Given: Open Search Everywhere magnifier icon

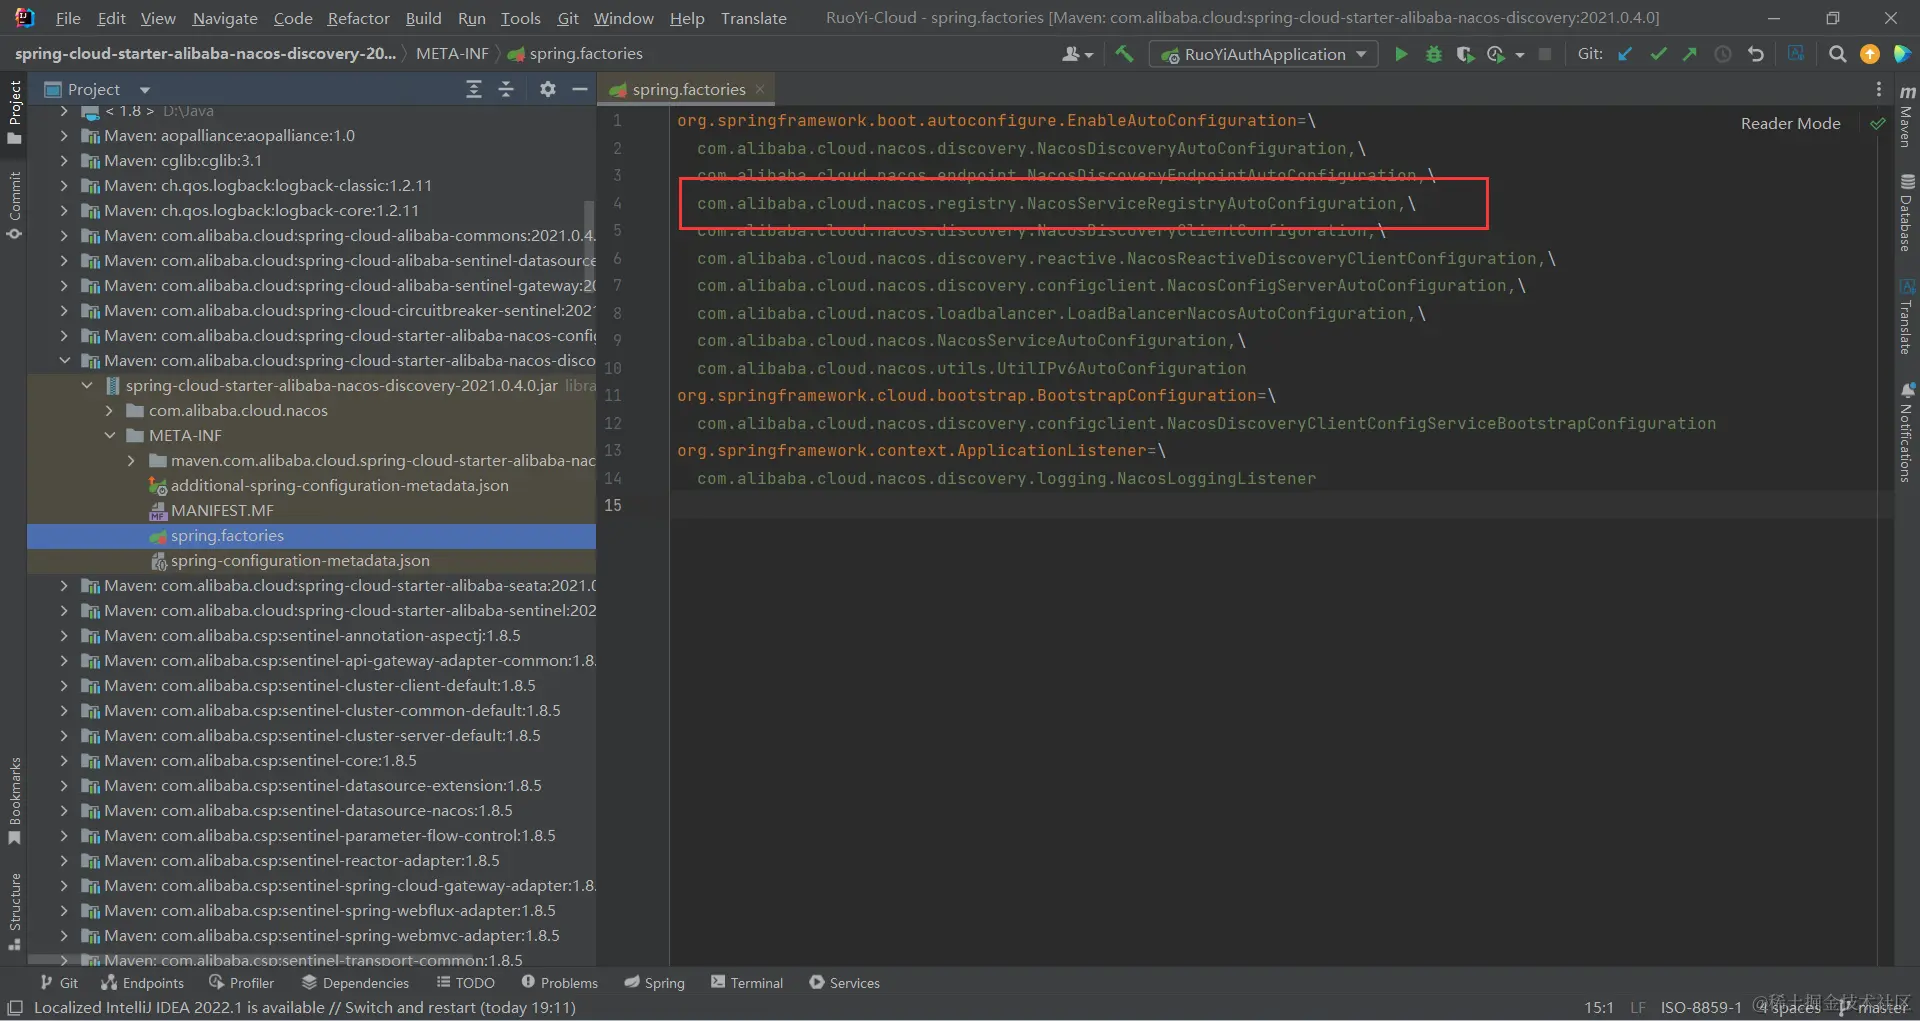Looking at the screenshot, I should click(x=1837, y=55).
